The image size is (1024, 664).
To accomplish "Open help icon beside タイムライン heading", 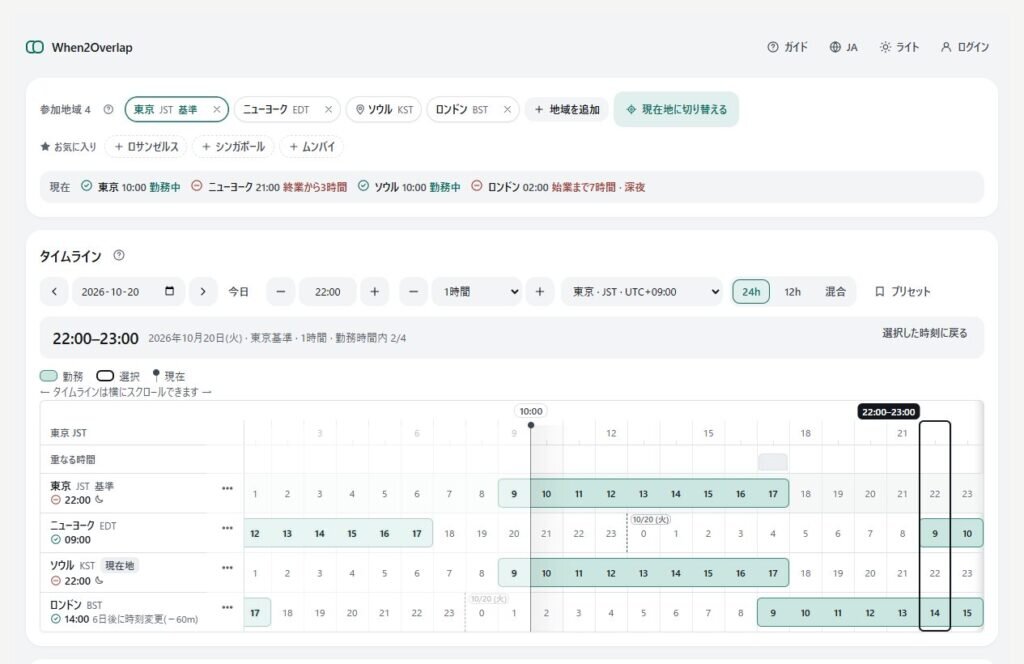I will (119, 255).
